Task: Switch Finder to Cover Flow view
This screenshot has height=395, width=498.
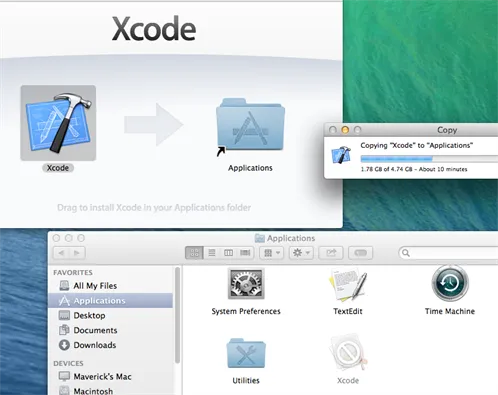Action: click(245, 253)
